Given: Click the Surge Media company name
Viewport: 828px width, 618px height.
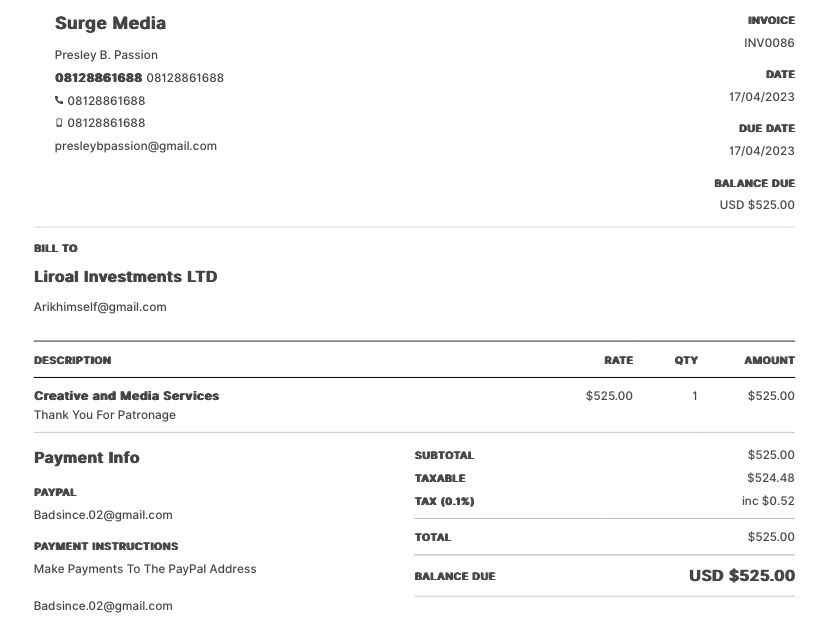Looking at the screenshot, I should [112, 22].
